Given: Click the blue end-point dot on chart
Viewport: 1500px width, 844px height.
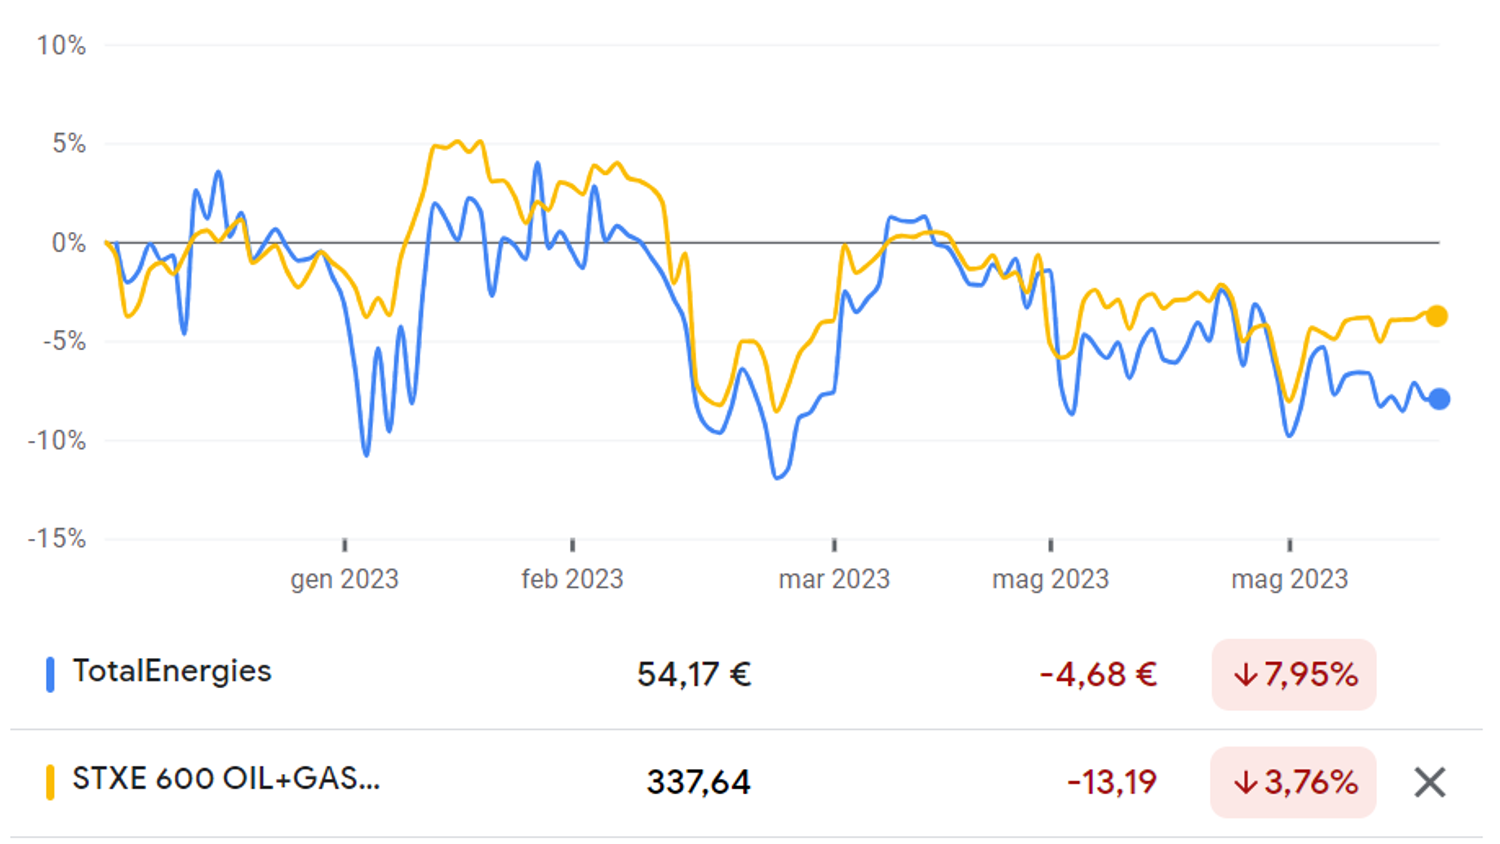Looking at the screenshot, I should pos(1439,399).
